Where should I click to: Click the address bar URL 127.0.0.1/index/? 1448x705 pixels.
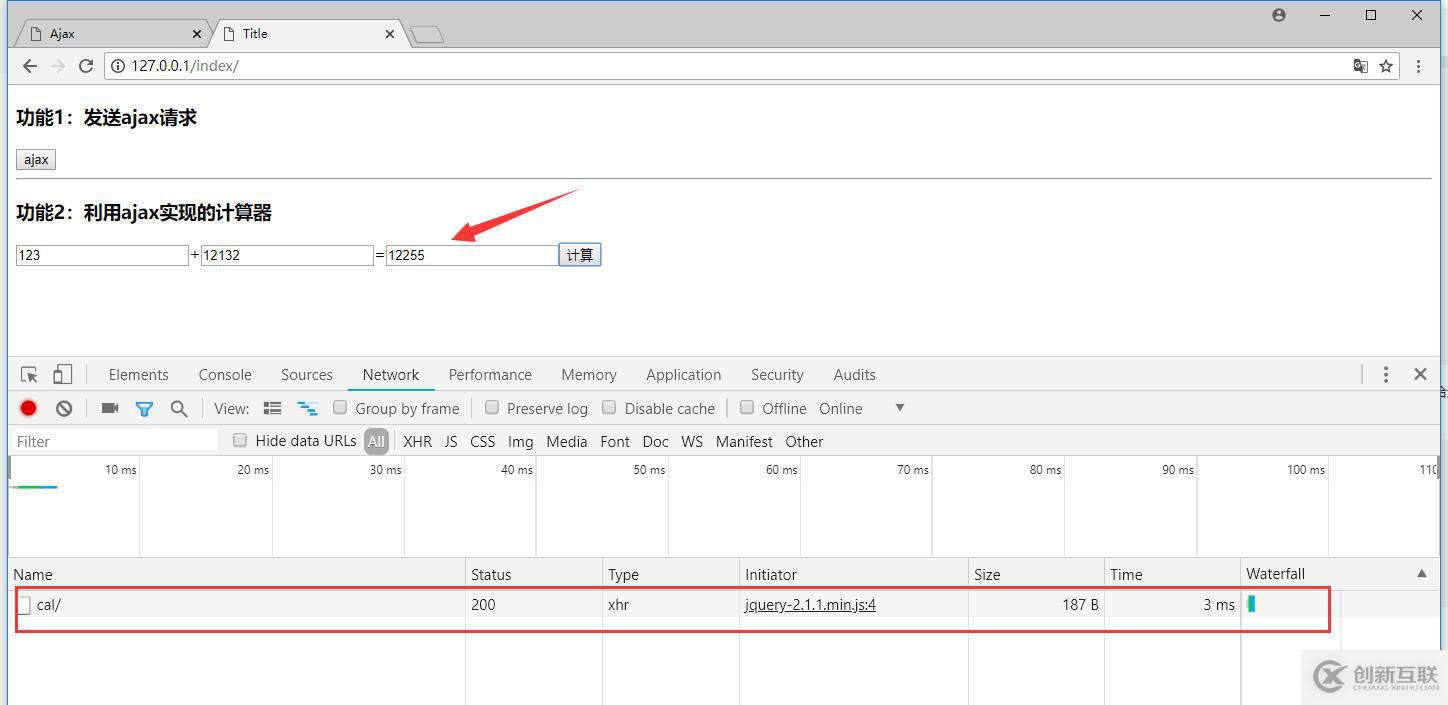click(x=185, y=66)
